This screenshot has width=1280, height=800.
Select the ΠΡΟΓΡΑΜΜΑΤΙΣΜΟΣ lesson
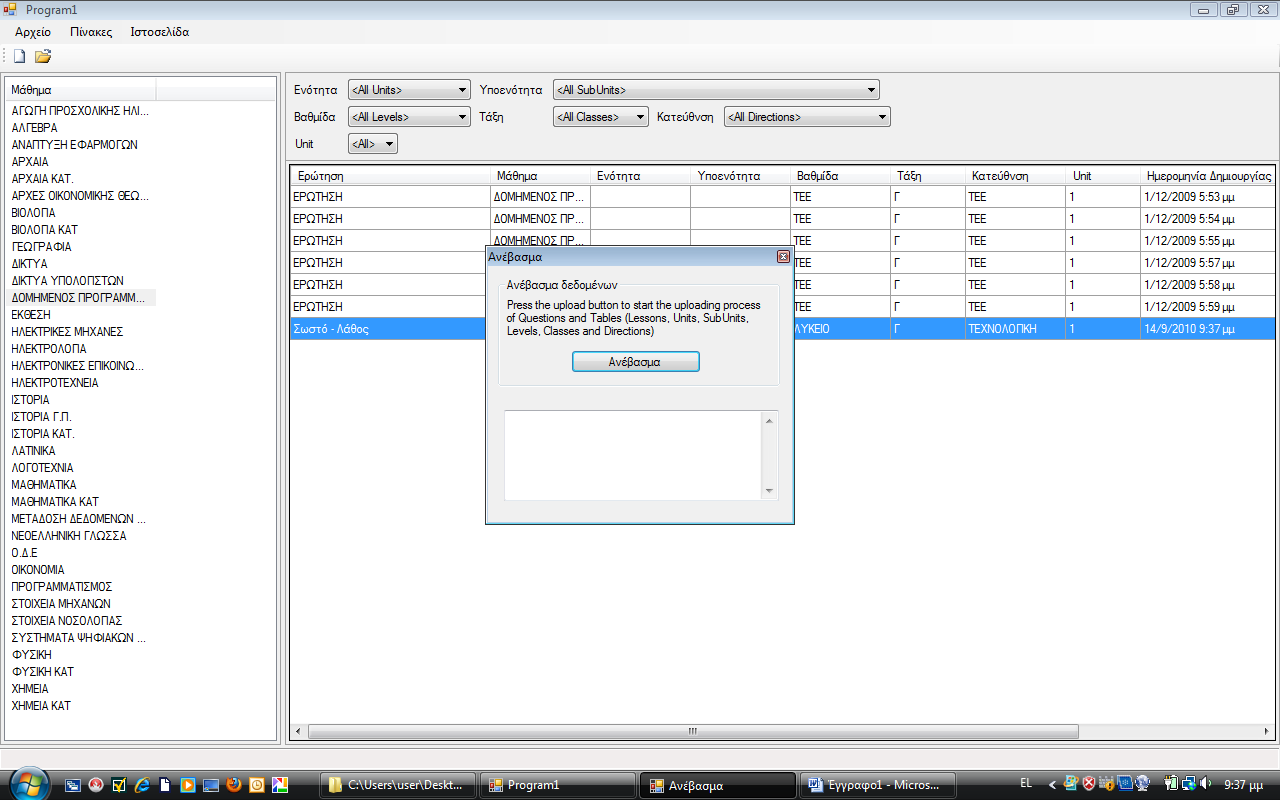(x=62, y=587)
